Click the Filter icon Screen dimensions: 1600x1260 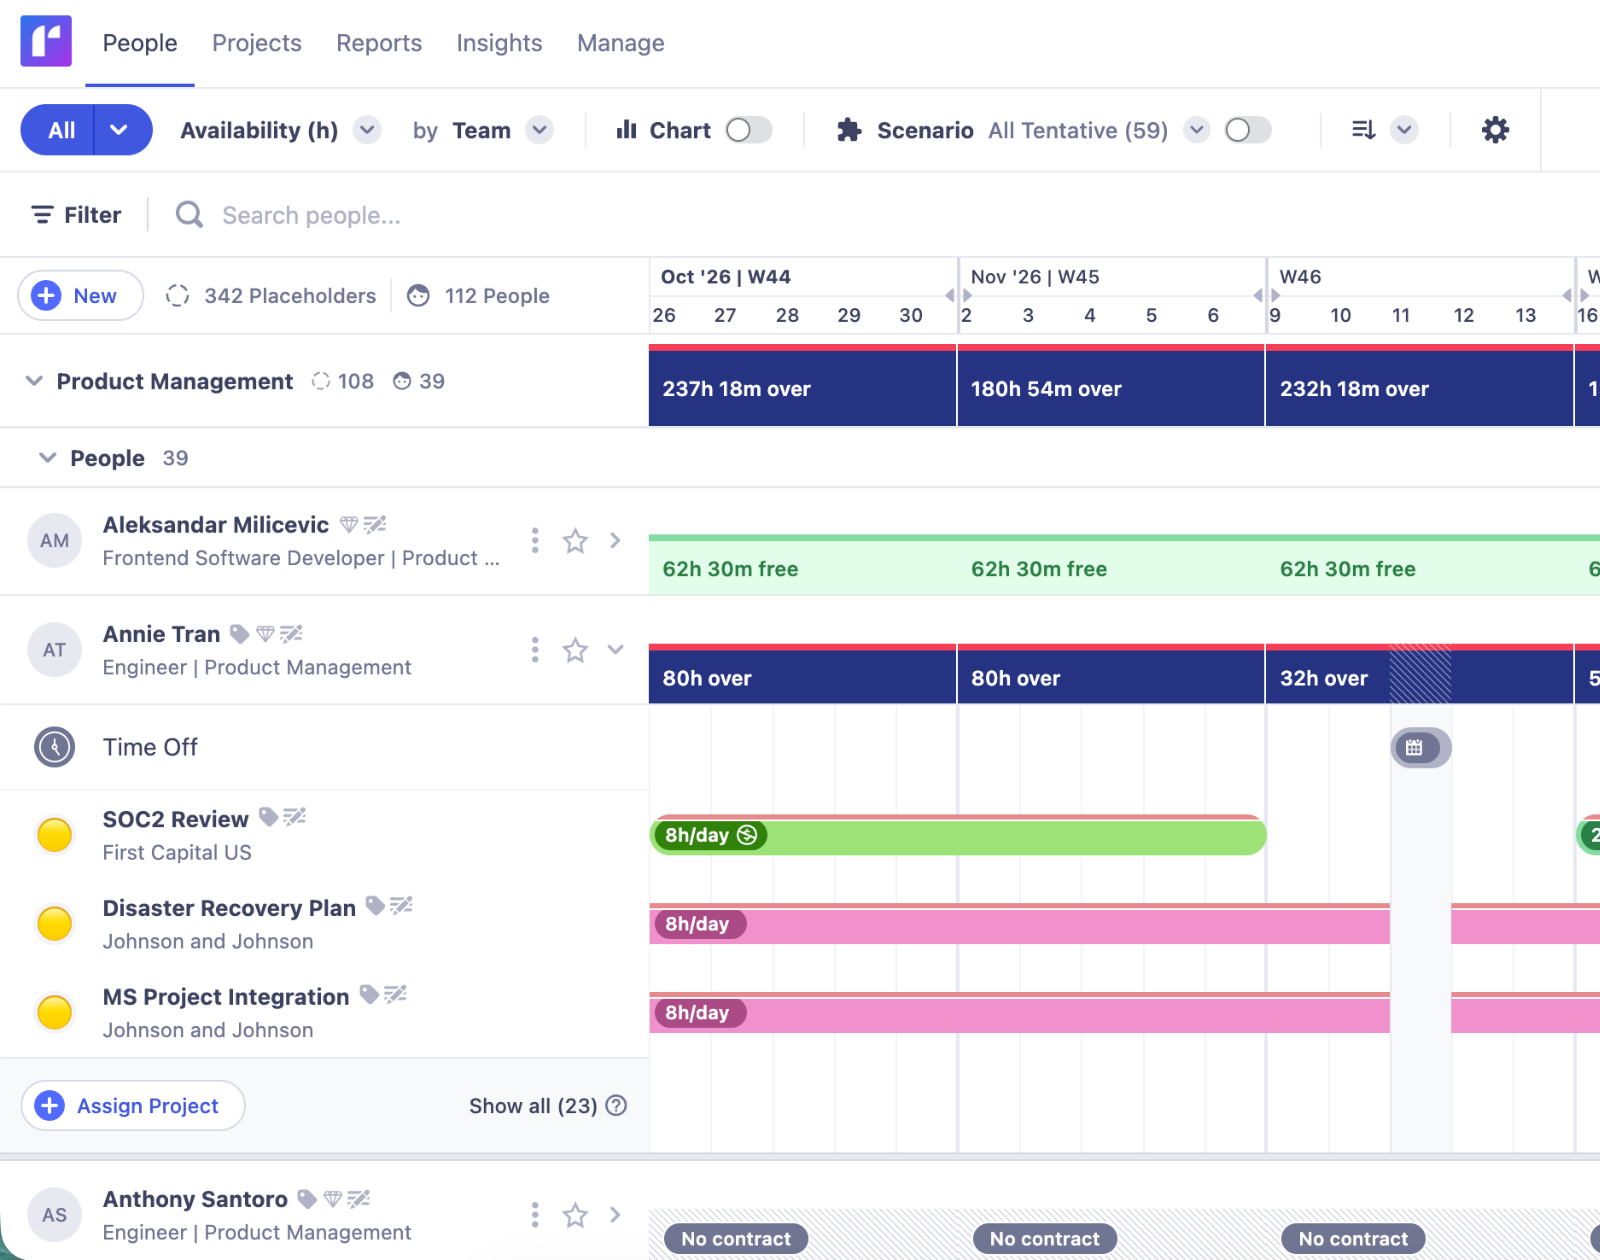click(42, 215)
